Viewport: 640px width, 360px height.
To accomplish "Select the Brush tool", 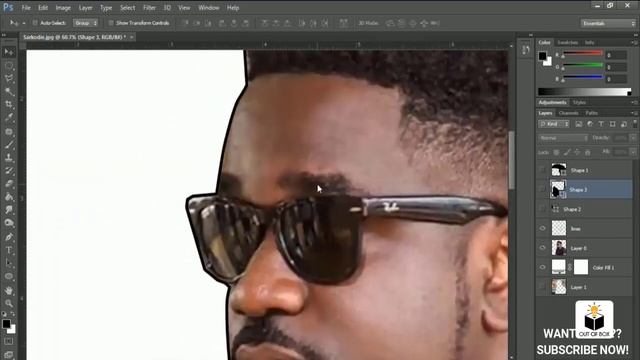I will coord(9,144).
